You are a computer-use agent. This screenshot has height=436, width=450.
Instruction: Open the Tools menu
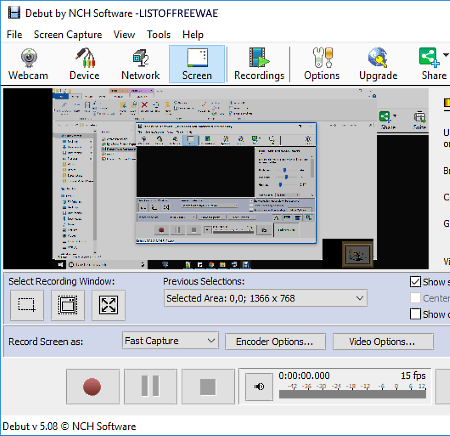(x=159, y=35)
